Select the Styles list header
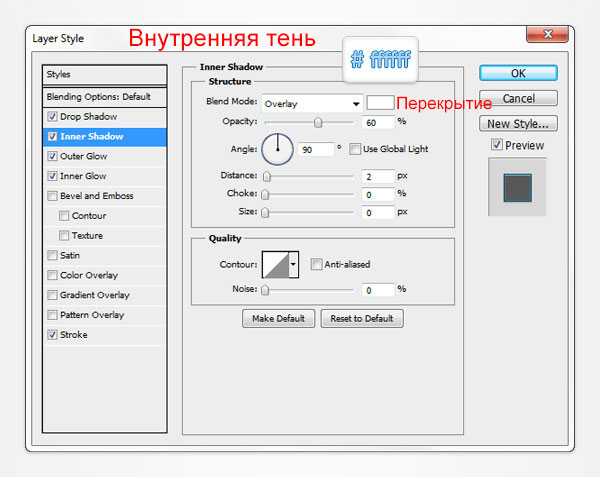Viewport: 600px width, 477px height. (x=105, y=75)
